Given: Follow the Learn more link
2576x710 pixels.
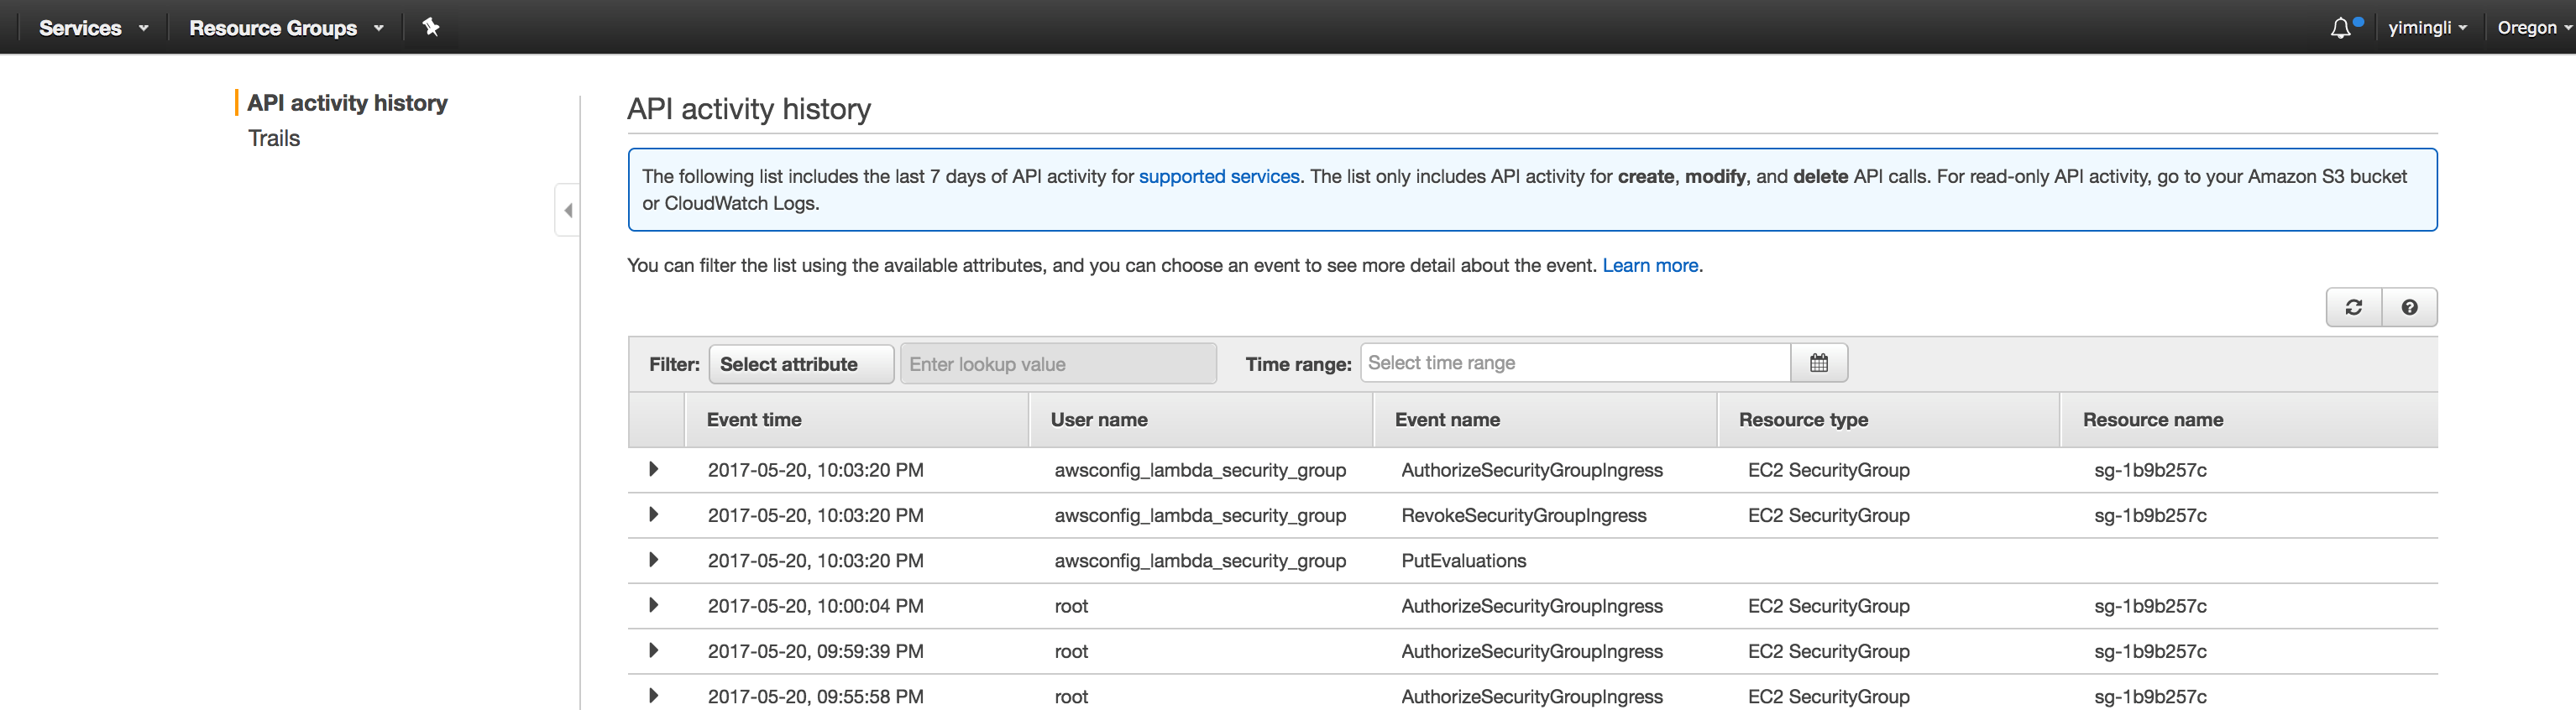Looking at the screenshot, I should click(1649, 266).
